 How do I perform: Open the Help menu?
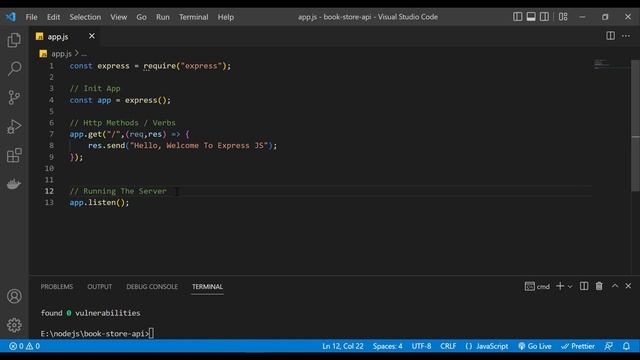[x=225, y=17]
